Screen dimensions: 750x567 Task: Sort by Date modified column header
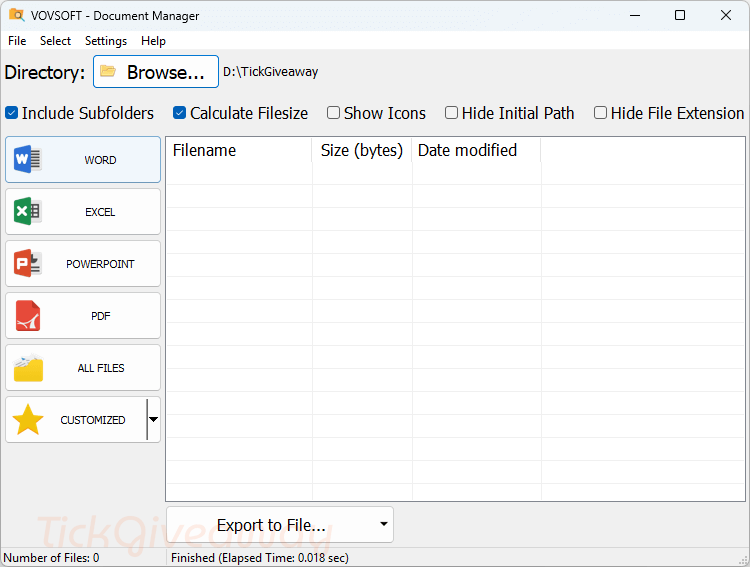pyautogui.click(x=476, y=150)
